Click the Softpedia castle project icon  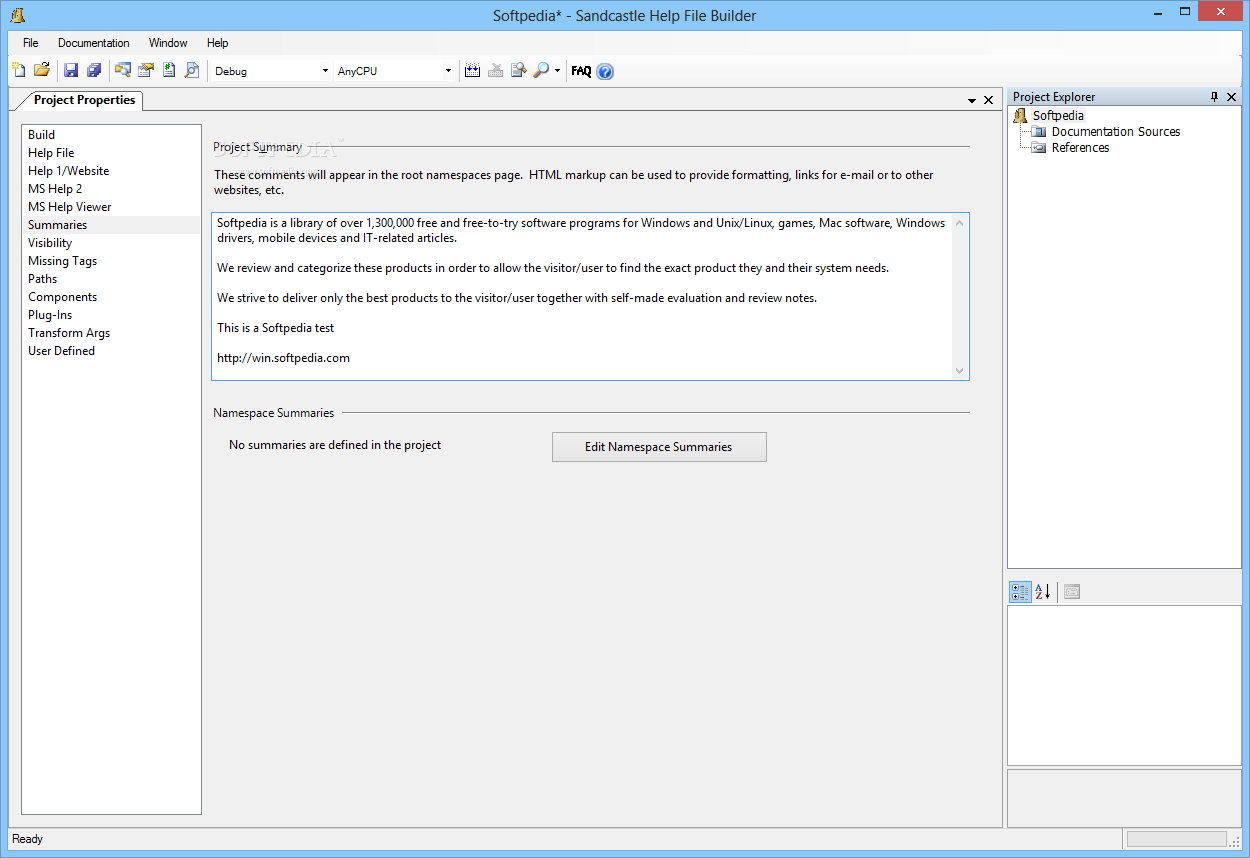(1021, 116)
